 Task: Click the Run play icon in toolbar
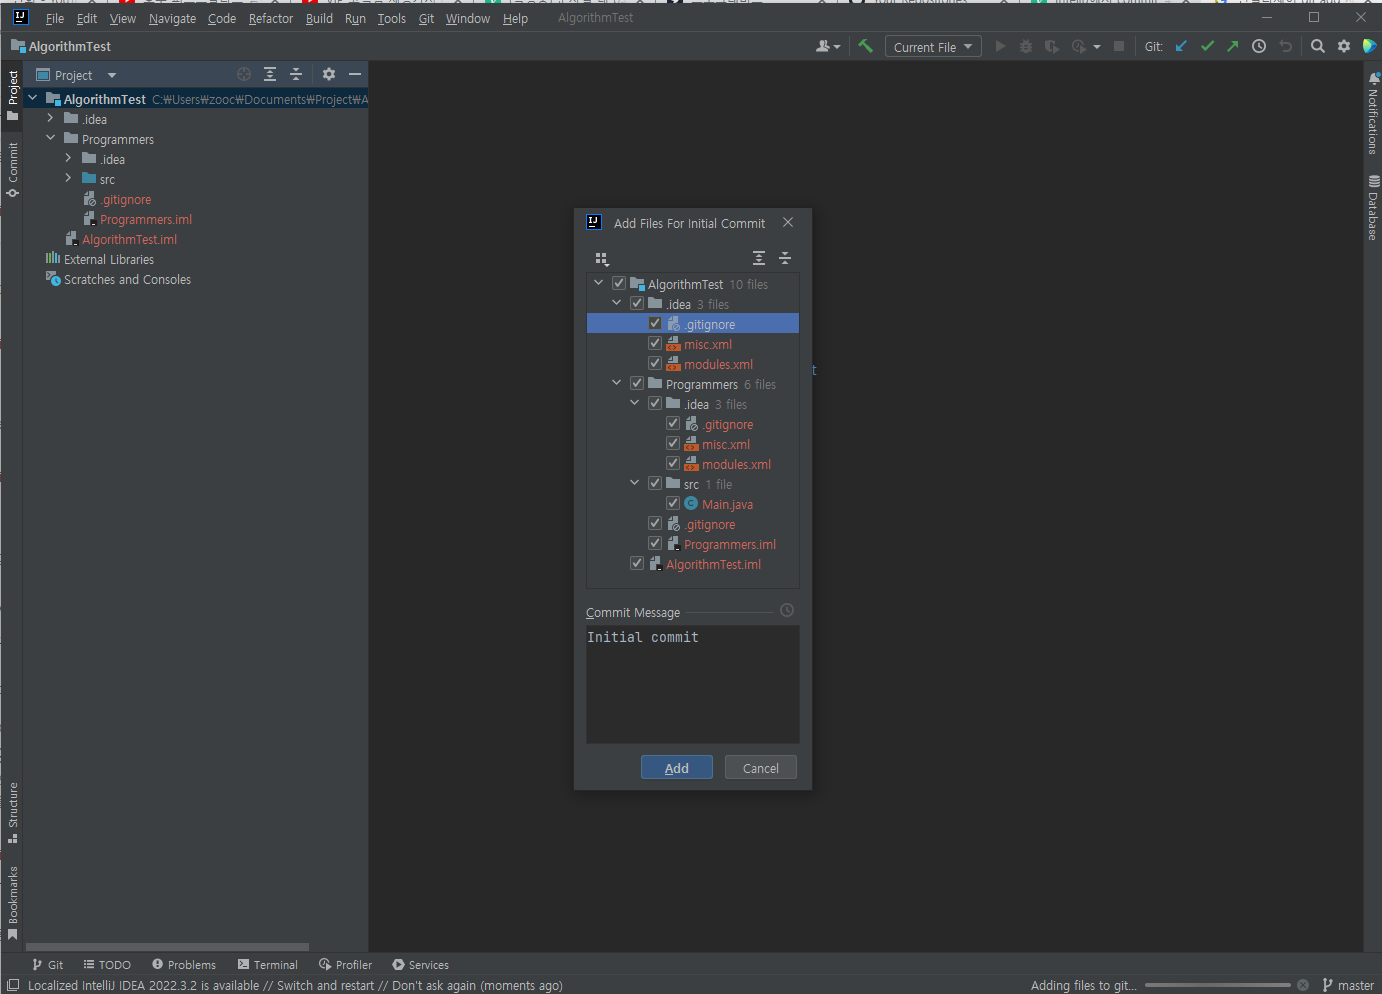(x=1000, y=46)
